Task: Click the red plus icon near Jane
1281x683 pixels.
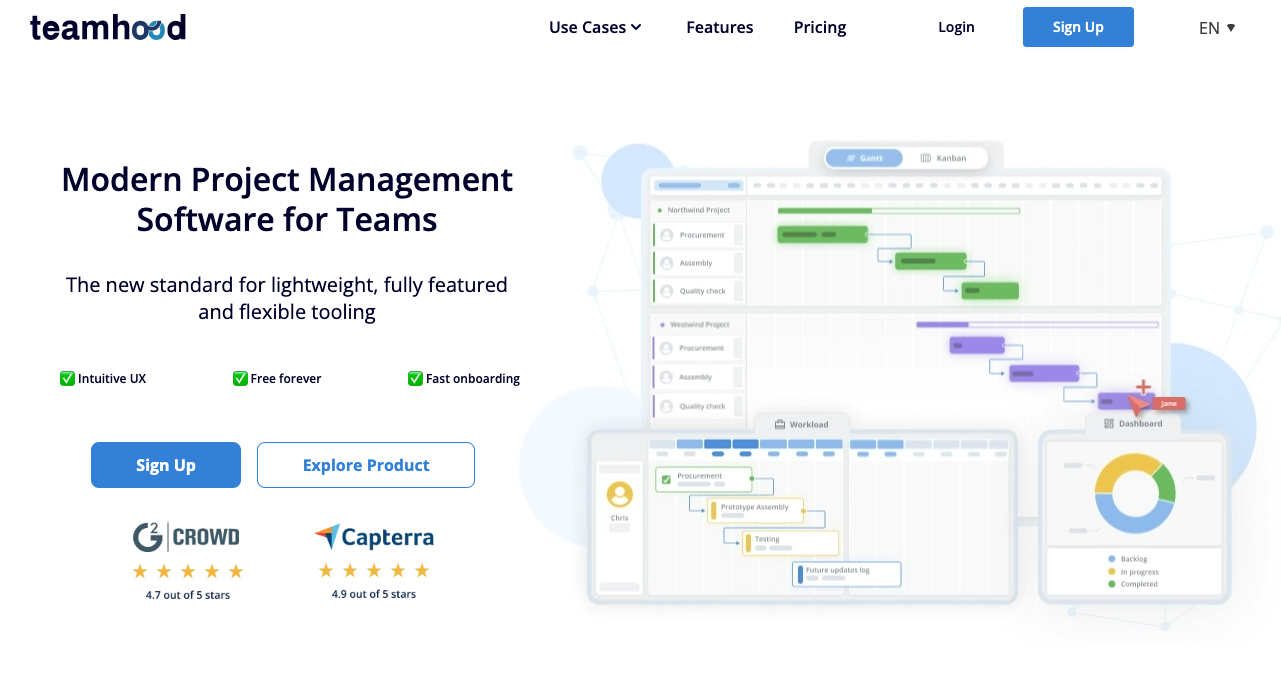Action: coord(1143,387)
